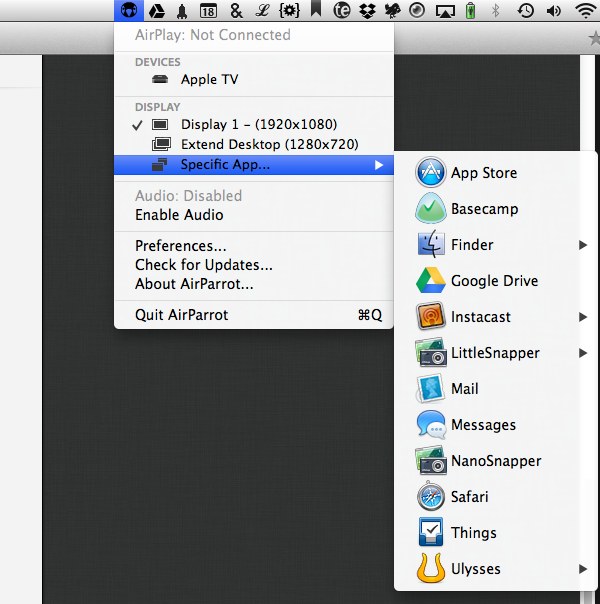Open the Dropbox menu bar icon
Screen dimensions: 600x604
pyautogui.click(x=367, y=11)
